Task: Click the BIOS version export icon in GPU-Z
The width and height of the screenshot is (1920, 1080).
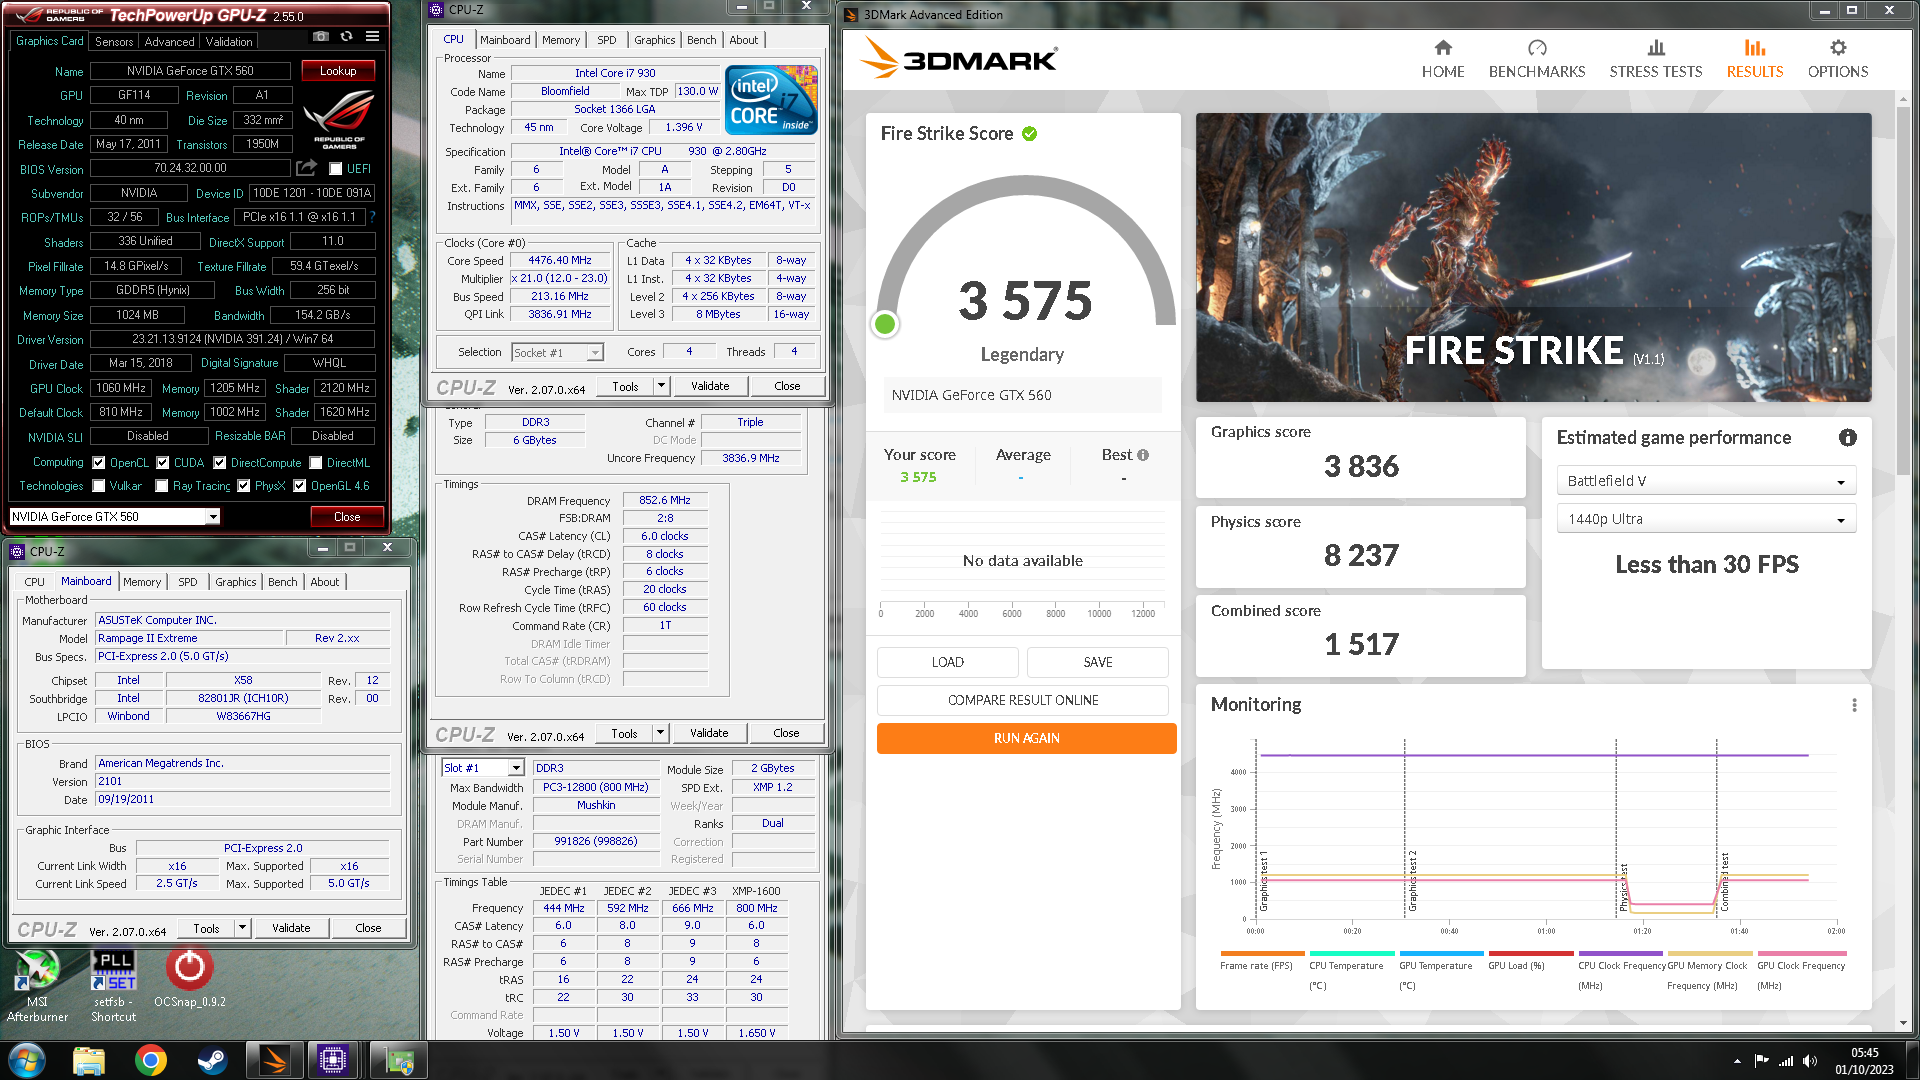Action: click(306, 168)
